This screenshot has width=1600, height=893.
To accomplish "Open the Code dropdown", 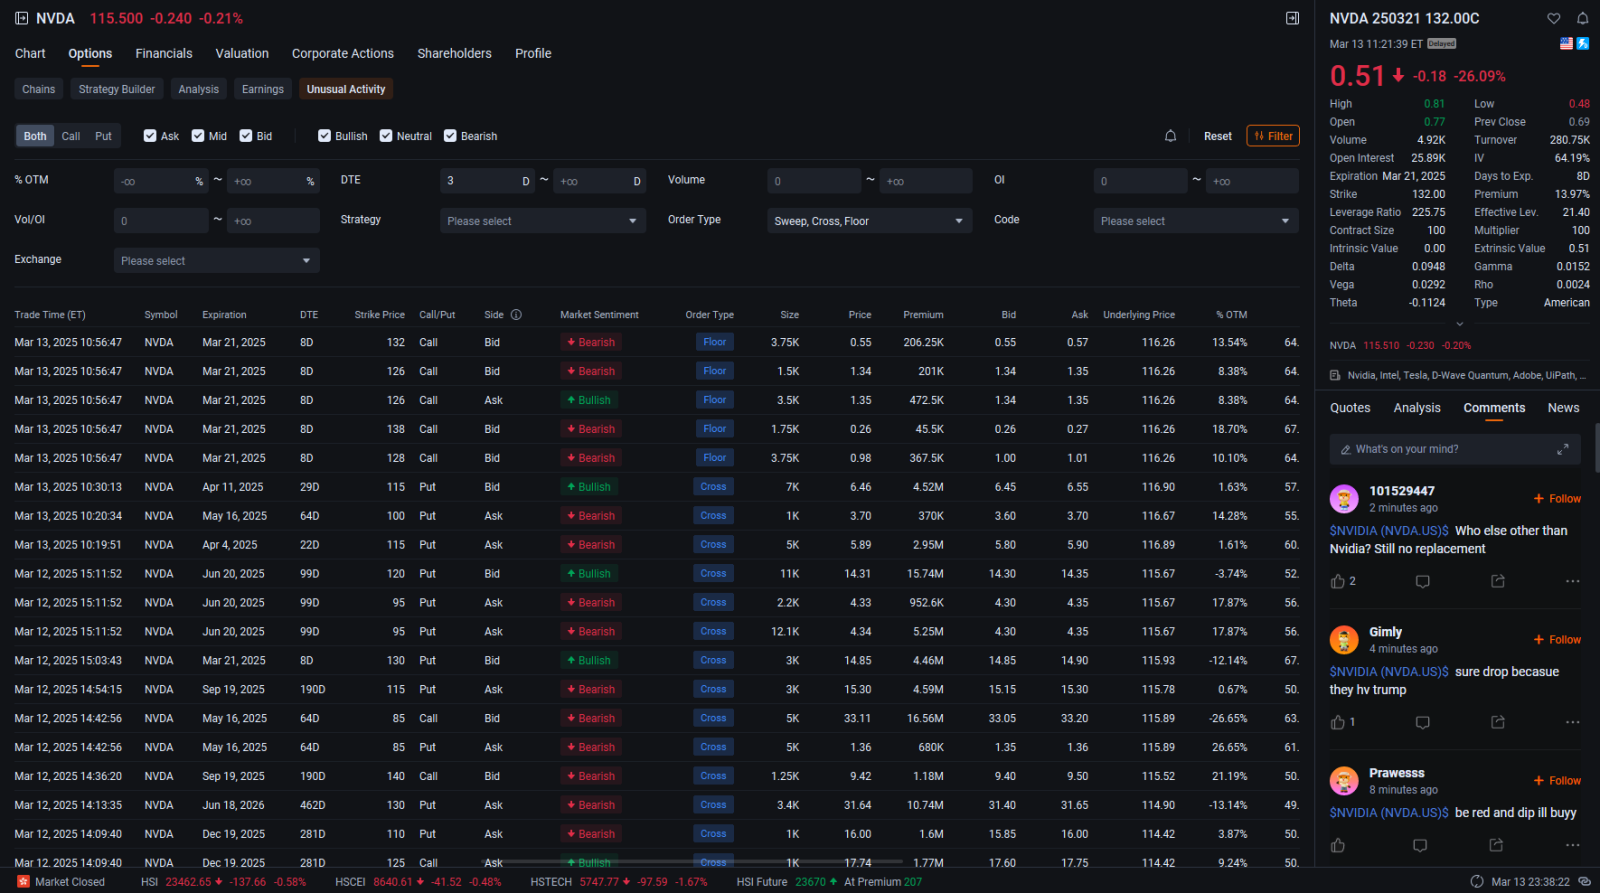I will tap(1196, 221).
